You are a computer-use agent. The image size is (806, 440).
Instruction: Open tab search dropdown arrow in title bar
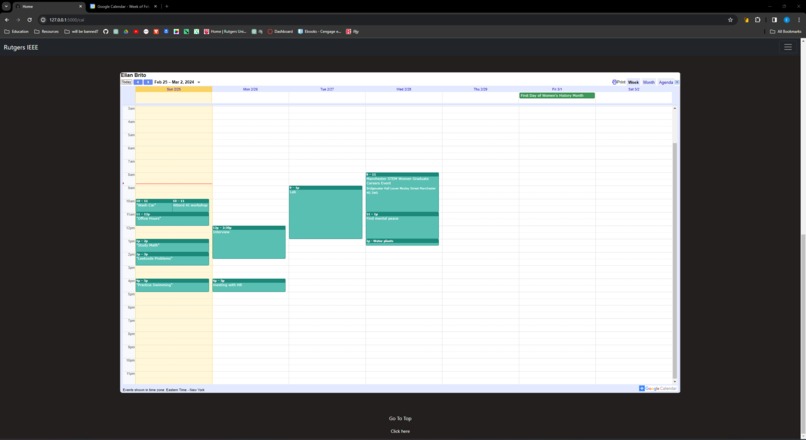pos(6,6)
